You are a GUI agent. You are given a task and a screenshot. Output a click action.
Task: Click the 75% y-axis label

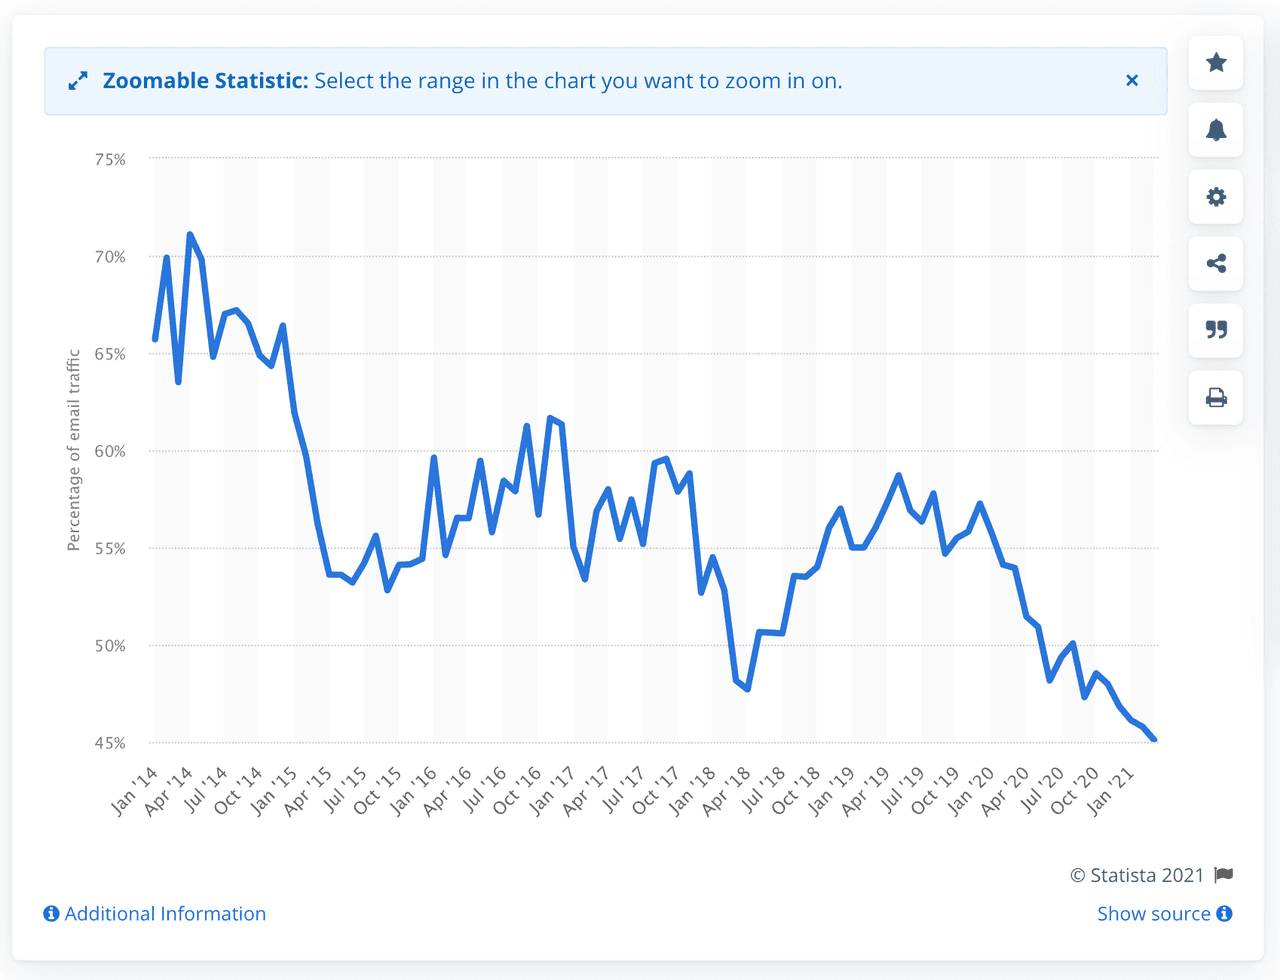(110, 159)
